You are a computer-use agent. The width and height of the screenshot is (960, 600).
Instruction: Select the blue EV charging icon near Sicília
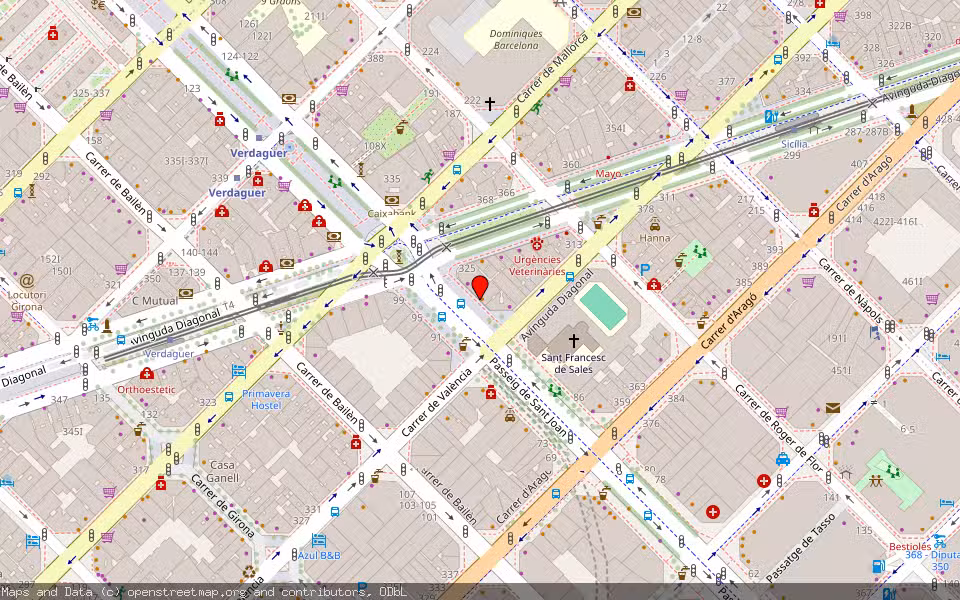click(x=771, y=116)
